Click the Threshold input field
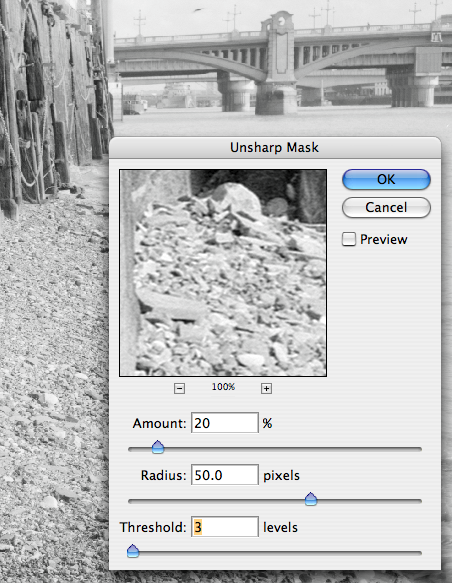The height and width of the screenshot is (583, 452). [x=225, y=527]
